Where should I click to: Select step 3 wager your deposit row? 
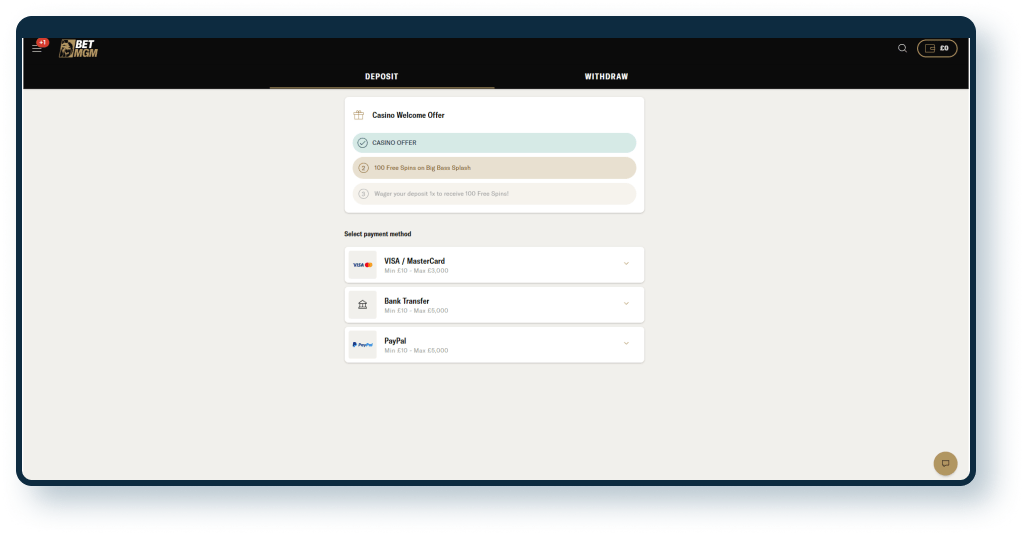pyautogui.click(x=494, y=193)
